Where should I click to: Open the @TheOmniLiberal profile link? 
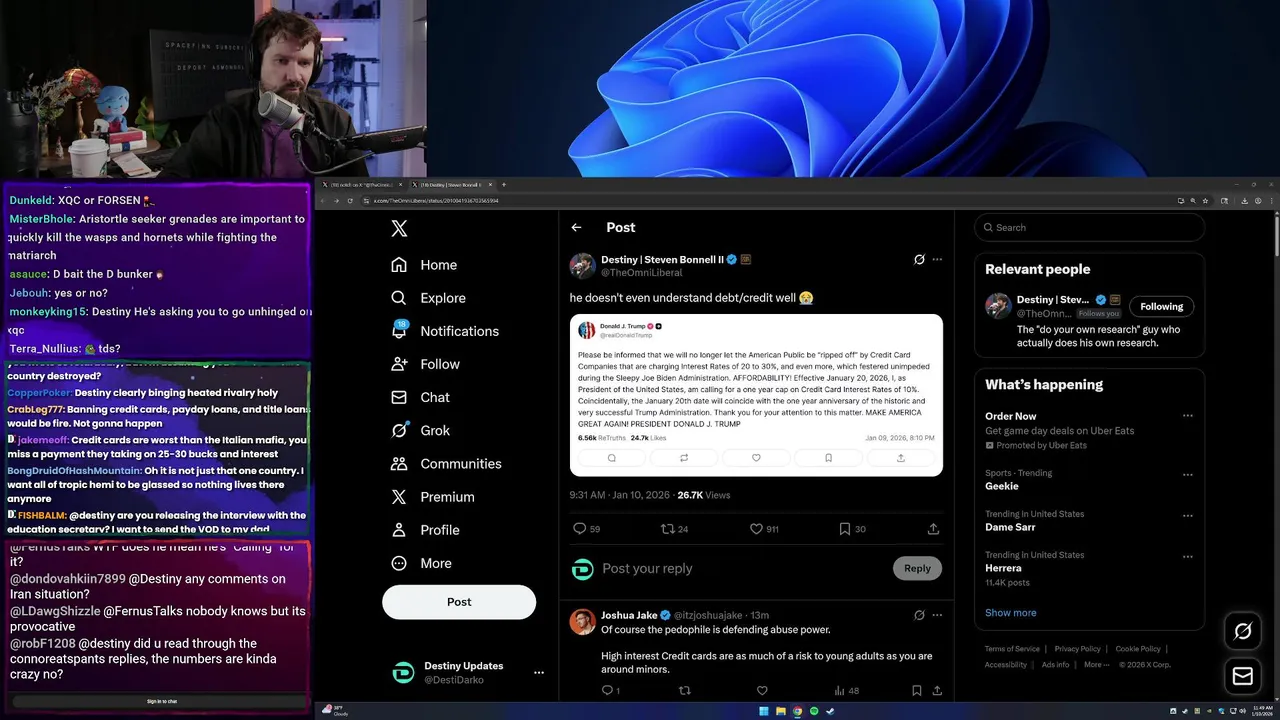(x=641, y=272)
